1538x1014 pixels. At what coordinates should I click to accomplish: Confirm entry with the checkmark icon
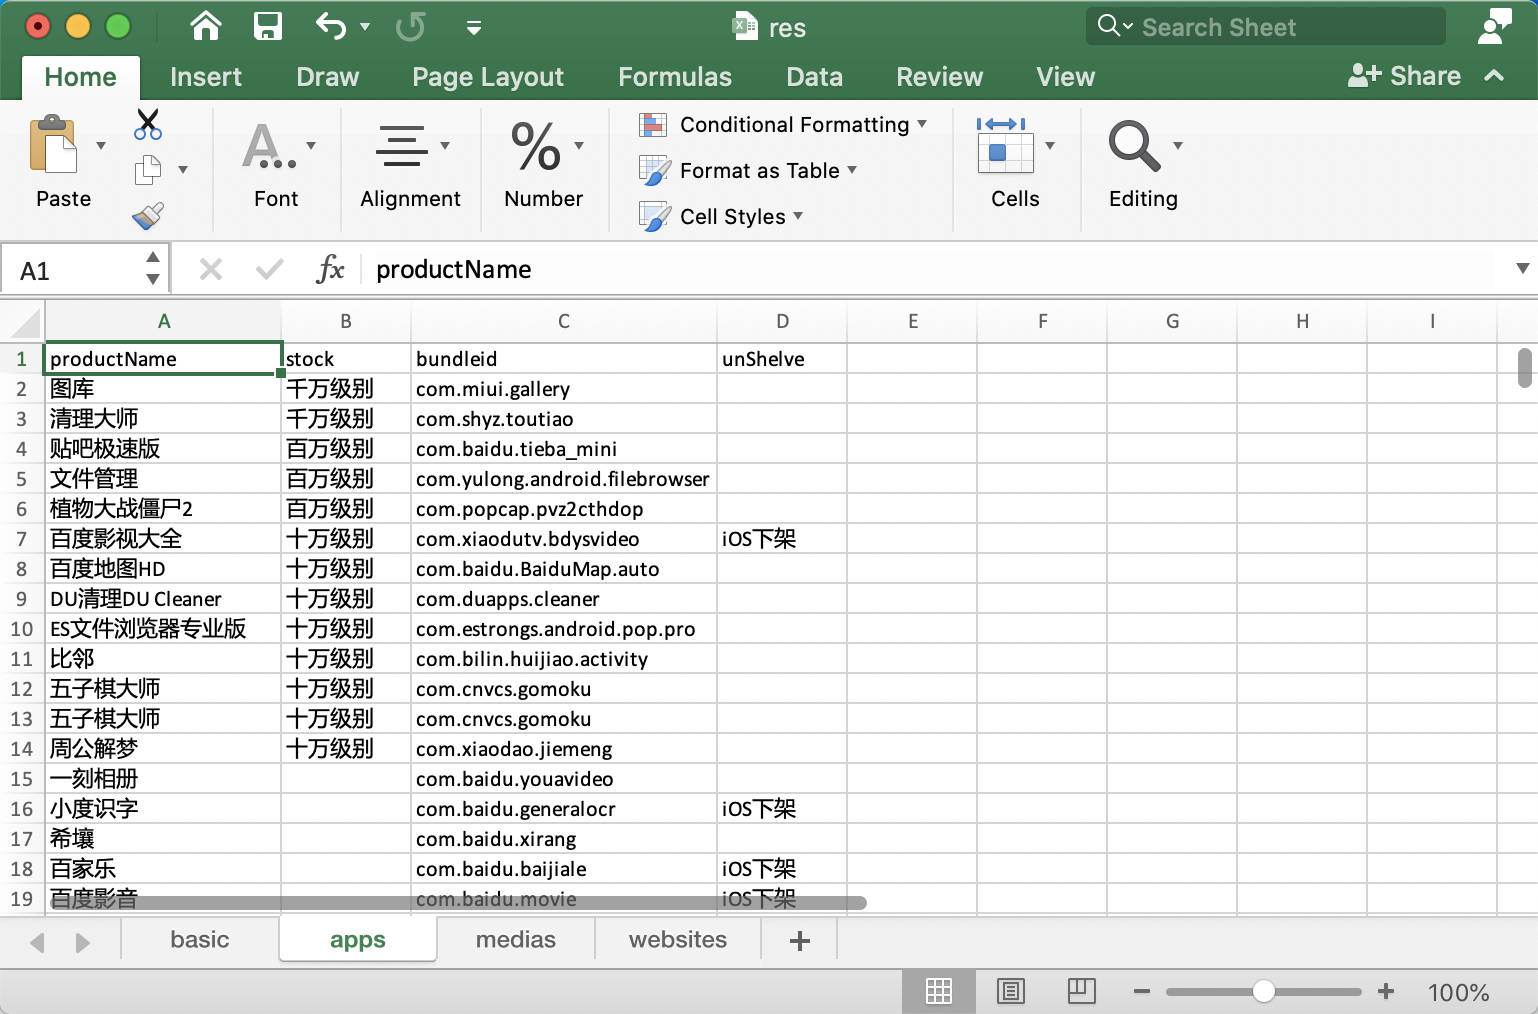[x=270, y=269]
